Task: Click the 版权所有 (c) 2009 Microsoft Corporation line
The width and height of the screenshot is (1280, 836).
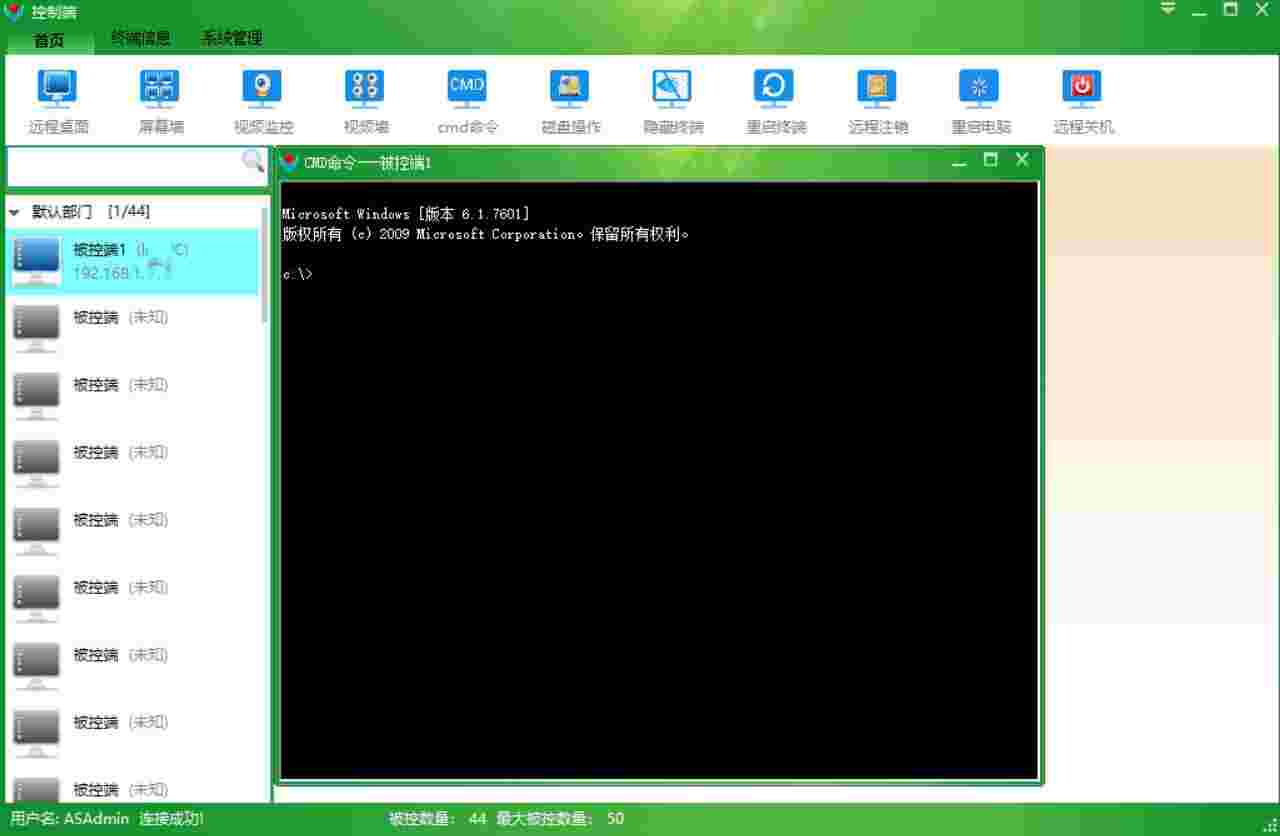Action: (x=486, y=234)
